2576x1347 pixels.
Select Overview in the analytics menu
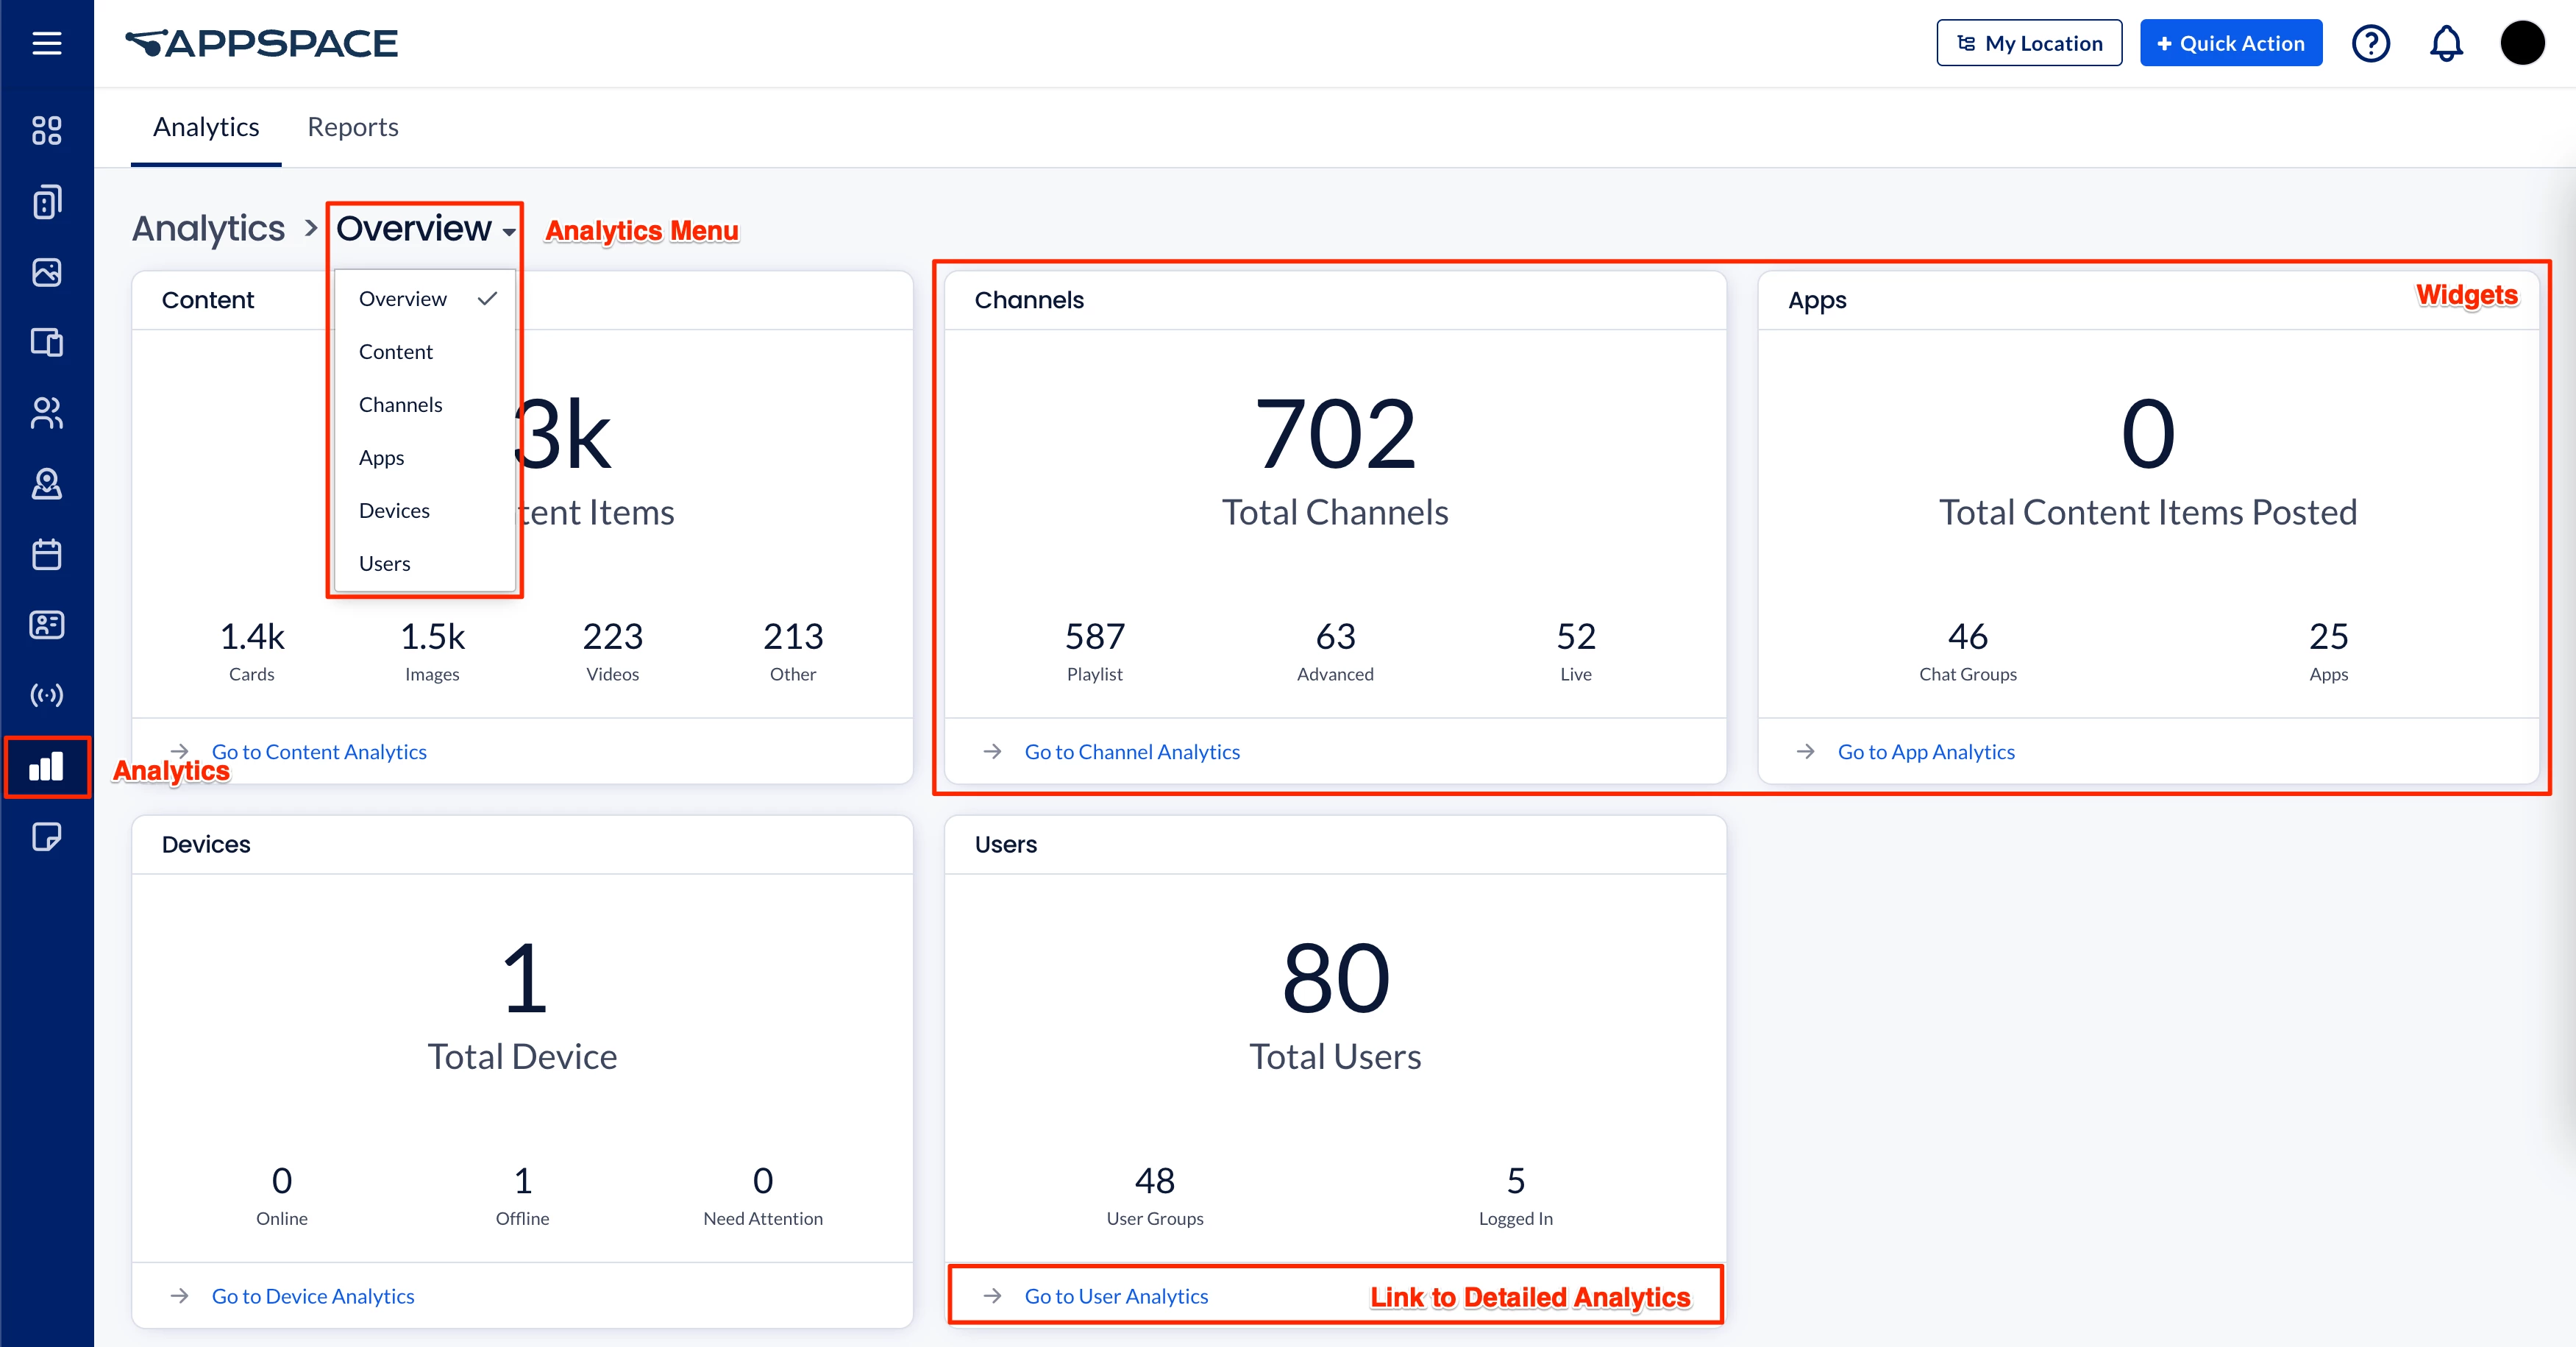[x=425, y=299]
